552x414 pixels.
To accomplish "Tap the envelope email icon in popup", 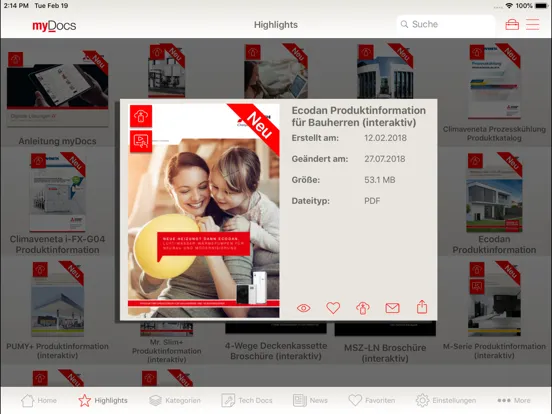I will click(392, 308).
